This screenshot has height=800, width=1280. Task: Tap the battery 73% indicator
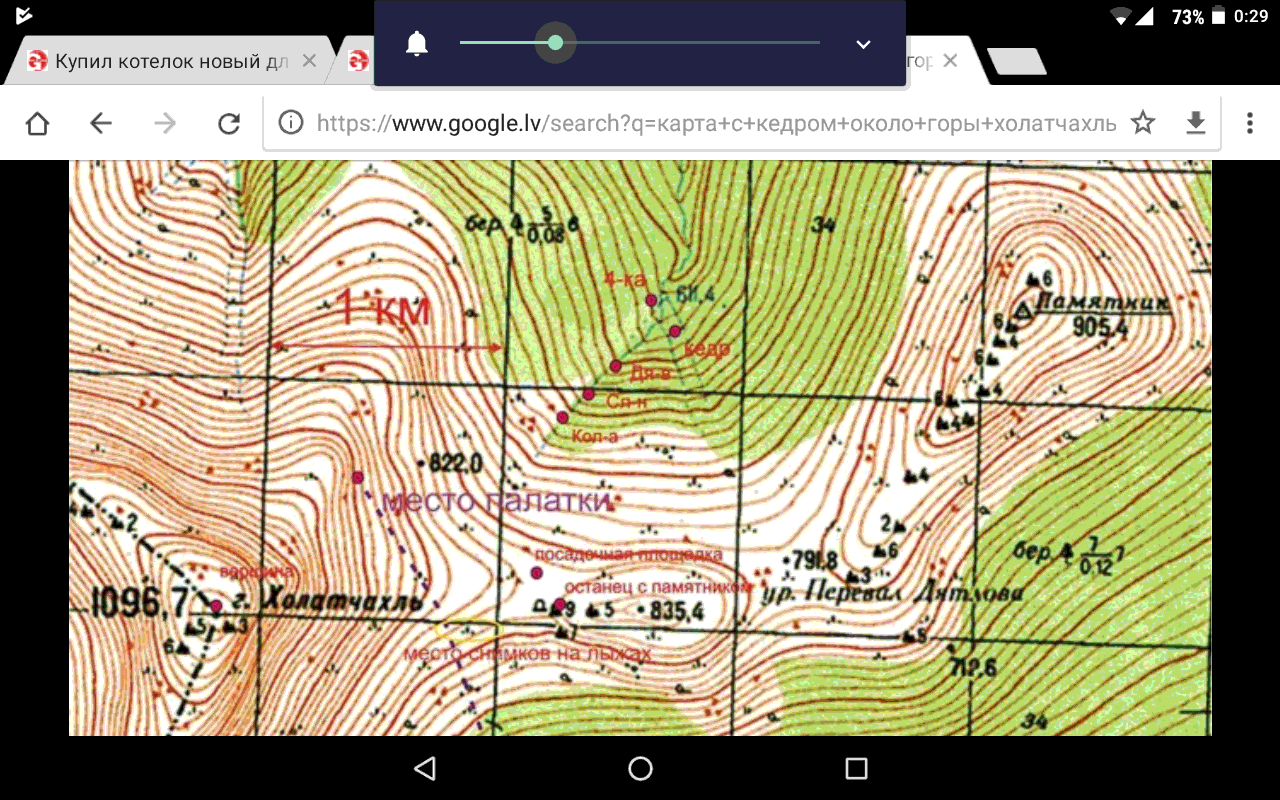[x=1196, y=16]
